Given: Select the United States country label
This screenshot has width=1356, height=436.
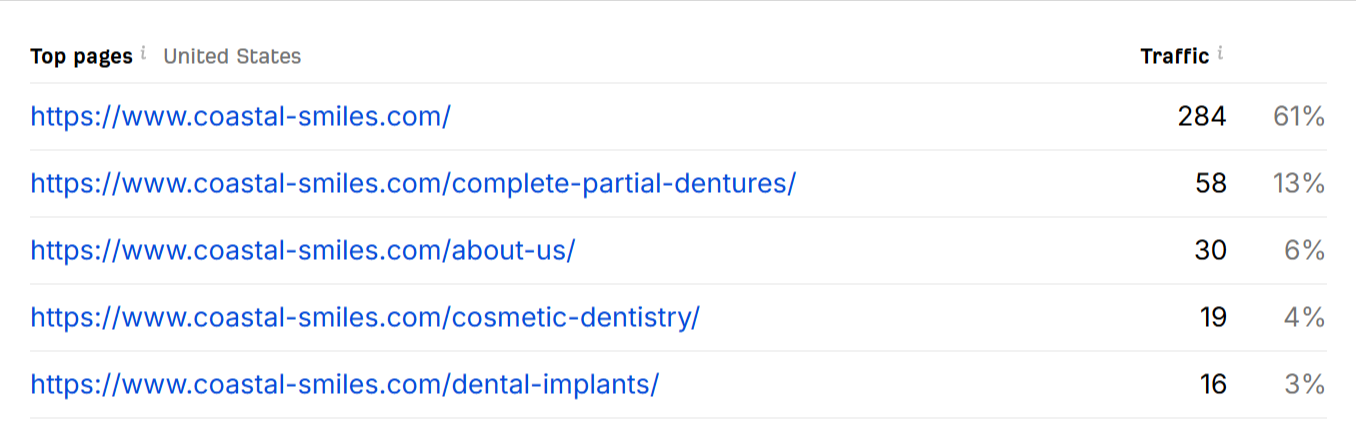Looking at the screenshot, I should click(x=232, y=56).
